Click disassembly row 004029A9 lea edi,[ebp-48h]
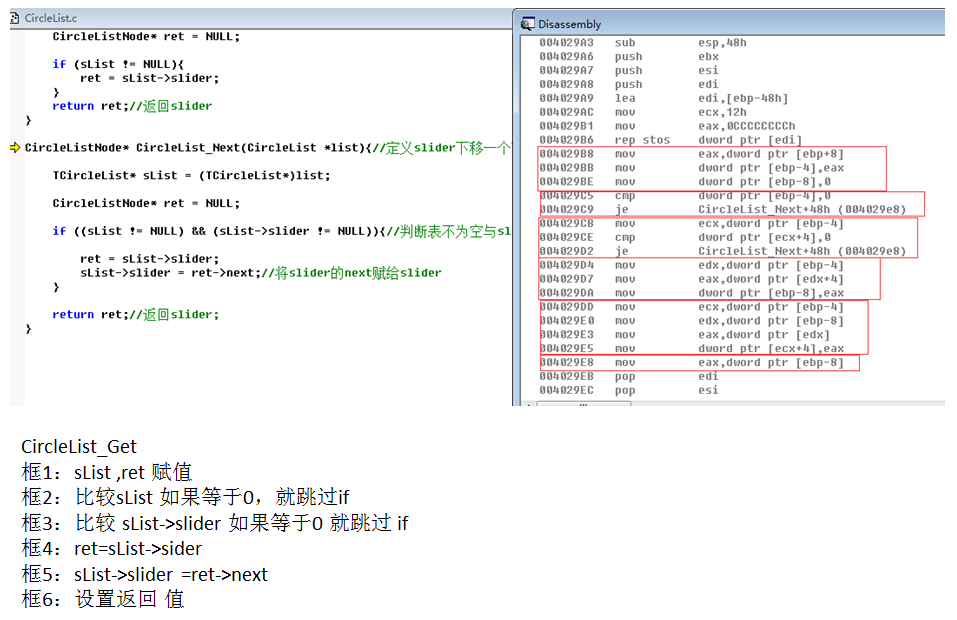This screenshot has height=620, width=957. point(663,98)
